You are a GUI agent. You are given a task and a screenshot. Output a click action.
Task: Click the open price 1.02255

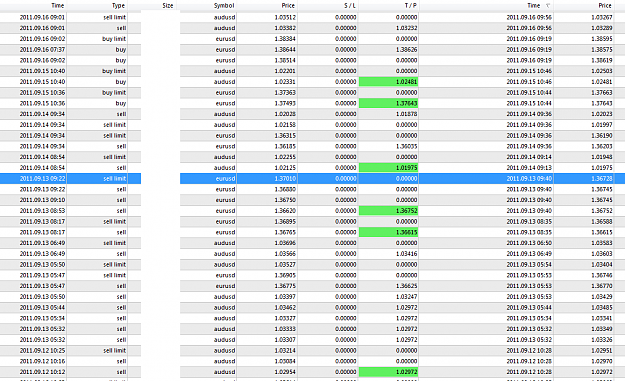coord(285,157)
